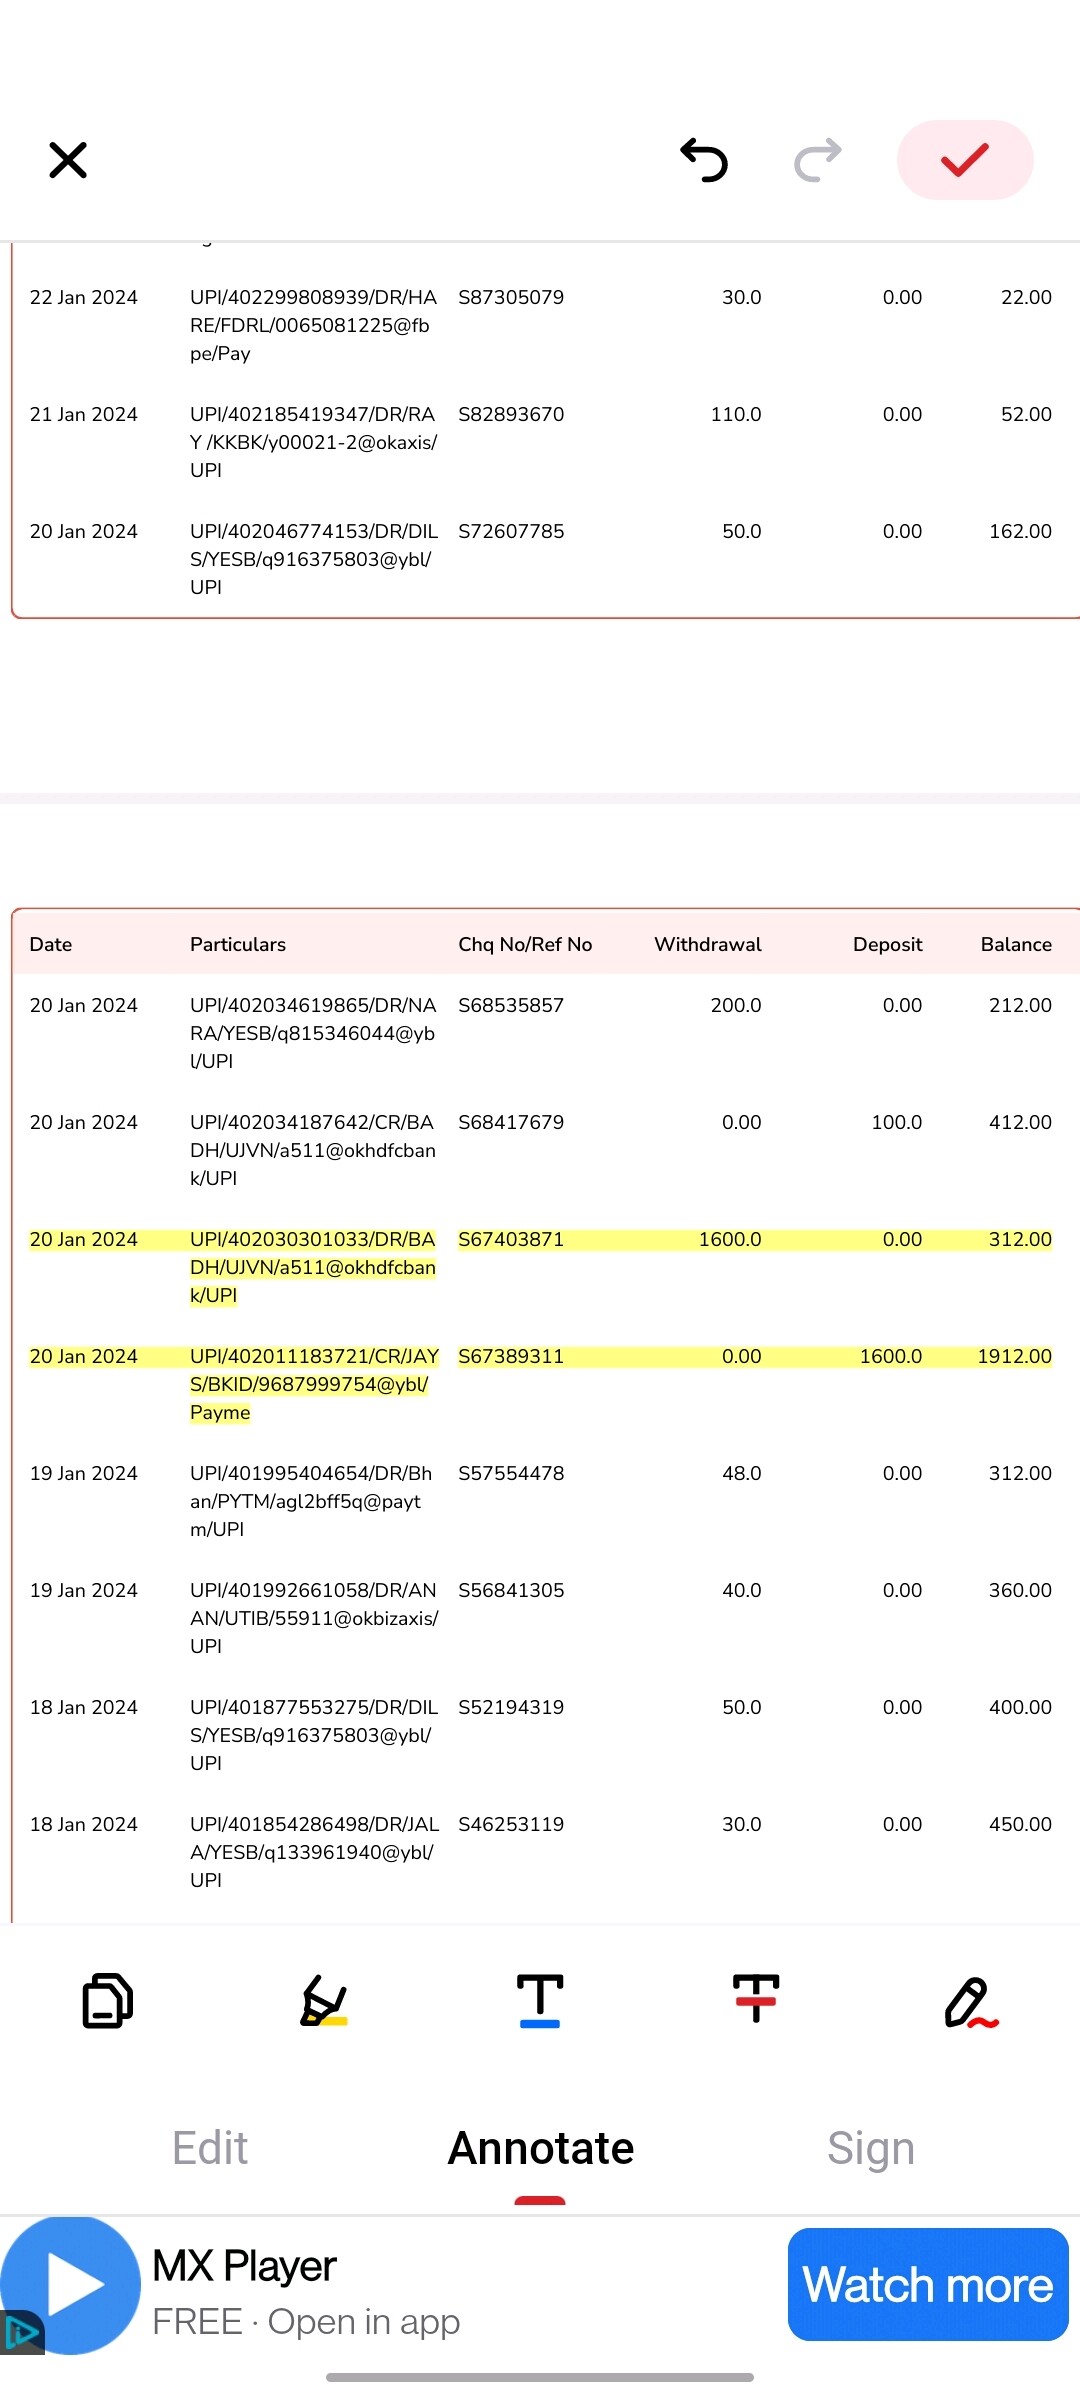Select the highlighter tool

[x=324, y=2000]
